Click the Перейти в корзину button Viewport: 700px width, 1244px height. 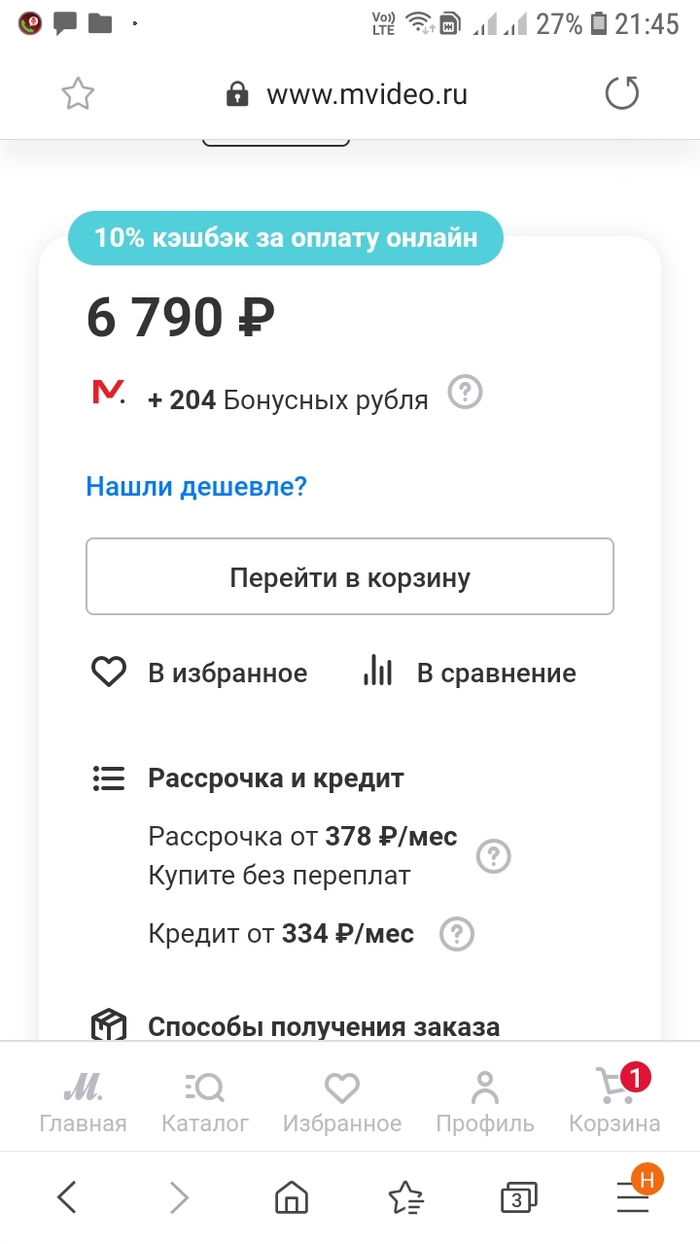[x=350, y=577]
